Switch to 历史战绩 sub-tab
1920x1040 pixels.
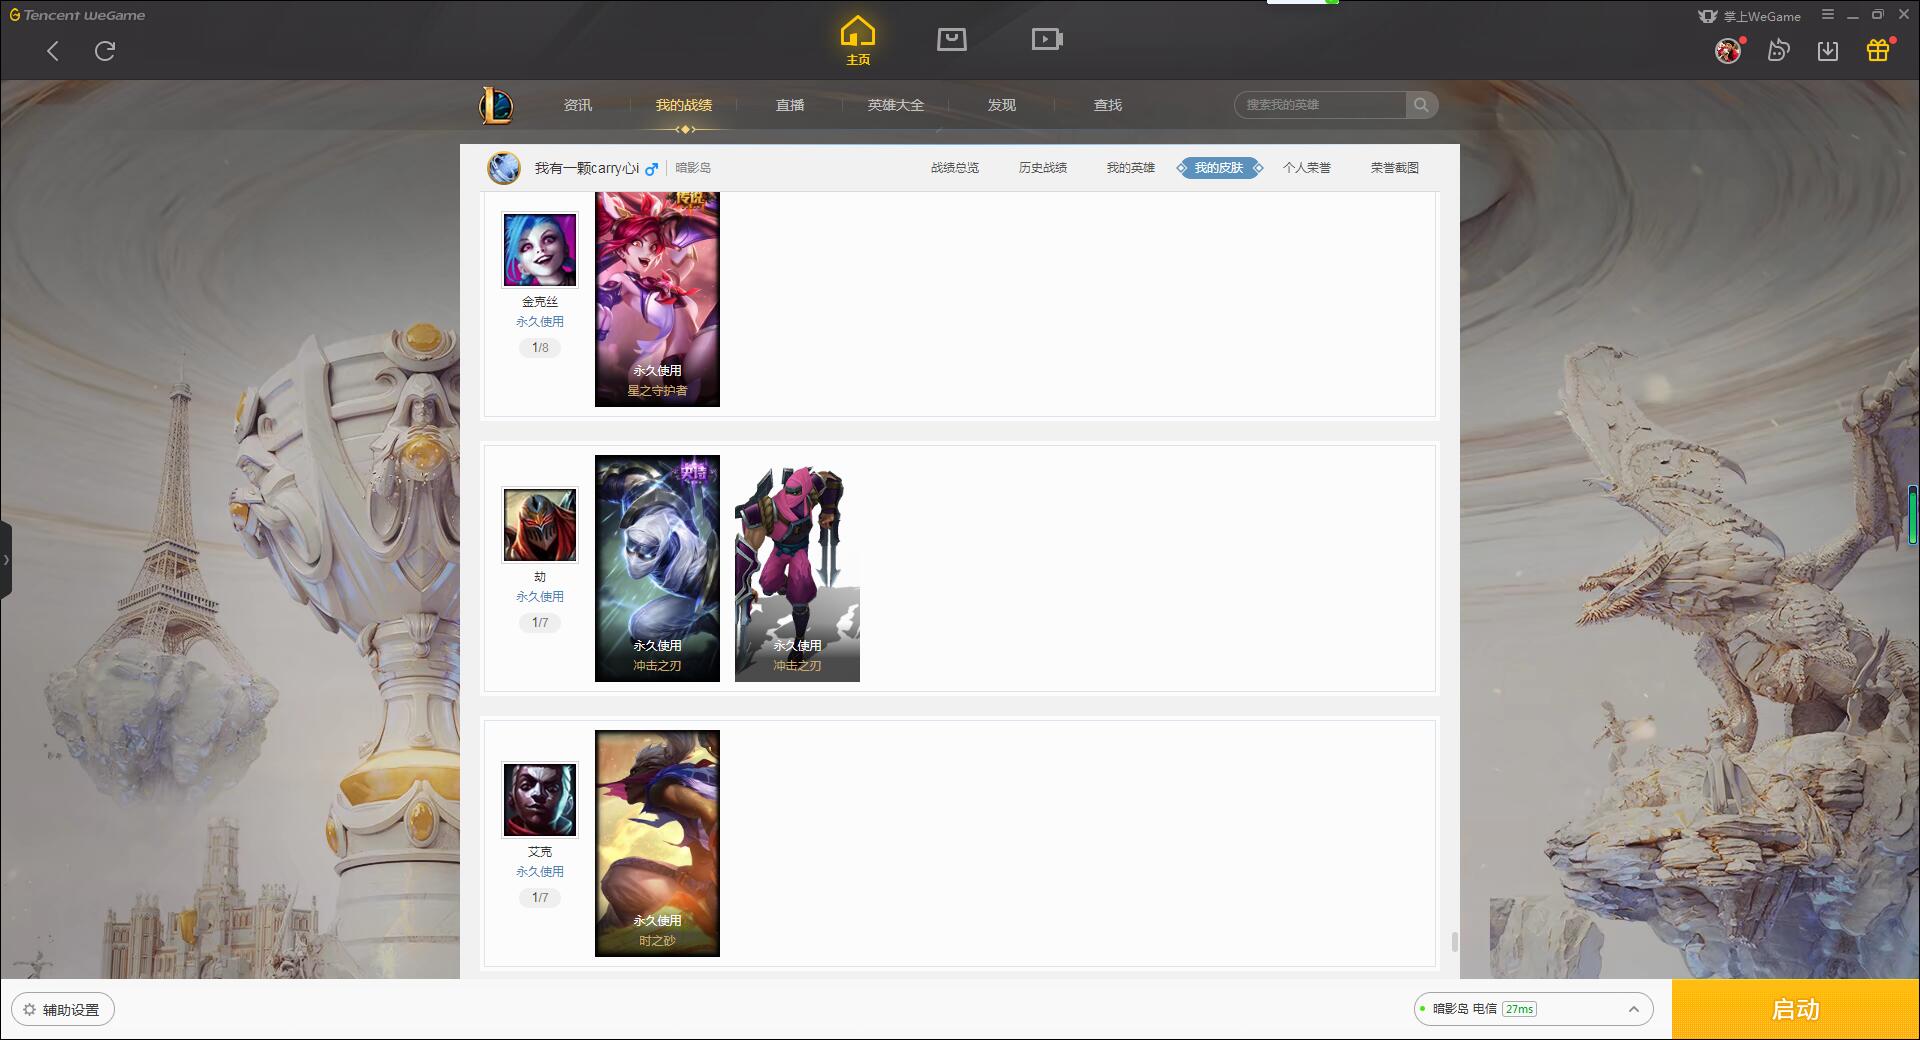1043,168
